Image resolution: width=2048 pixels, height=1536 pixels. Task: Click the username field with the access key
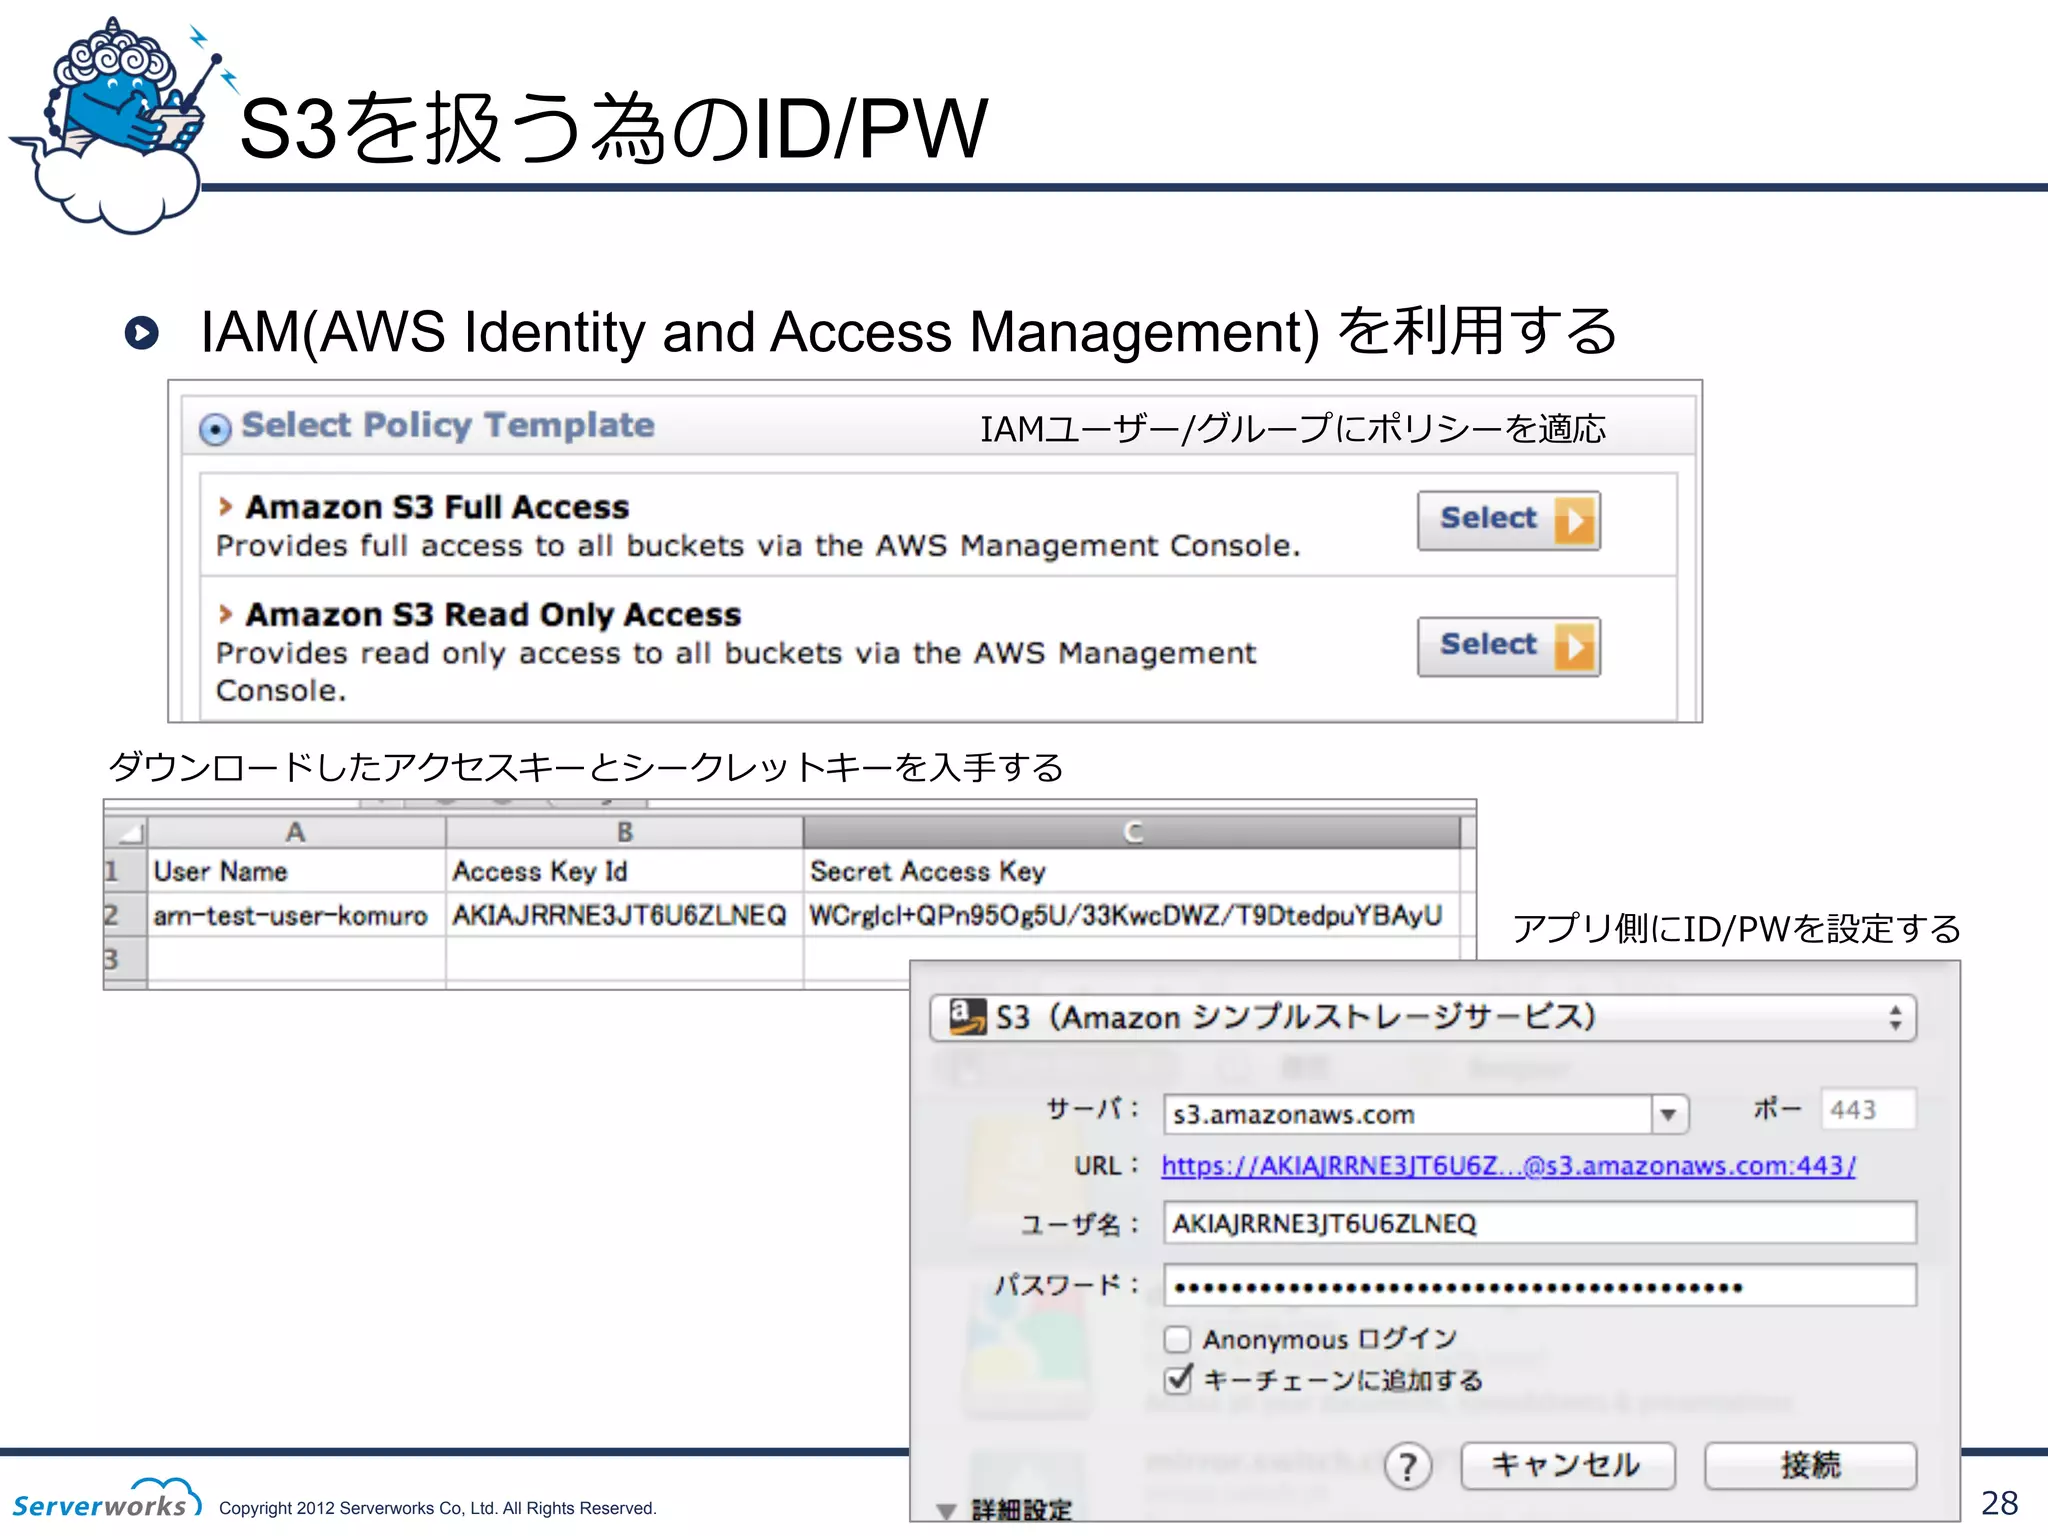(x=1540, y=1223)
